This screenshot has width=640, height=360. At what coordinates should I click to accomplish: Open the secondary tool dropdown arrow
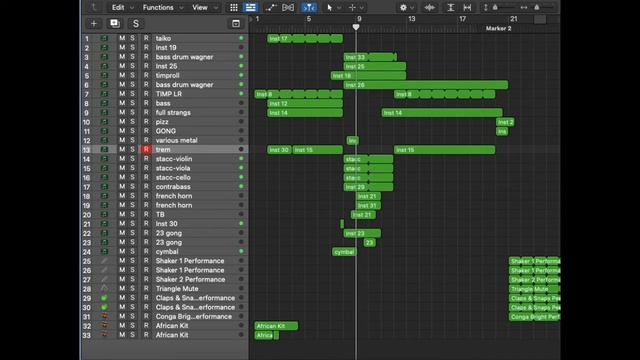(362, 8)
